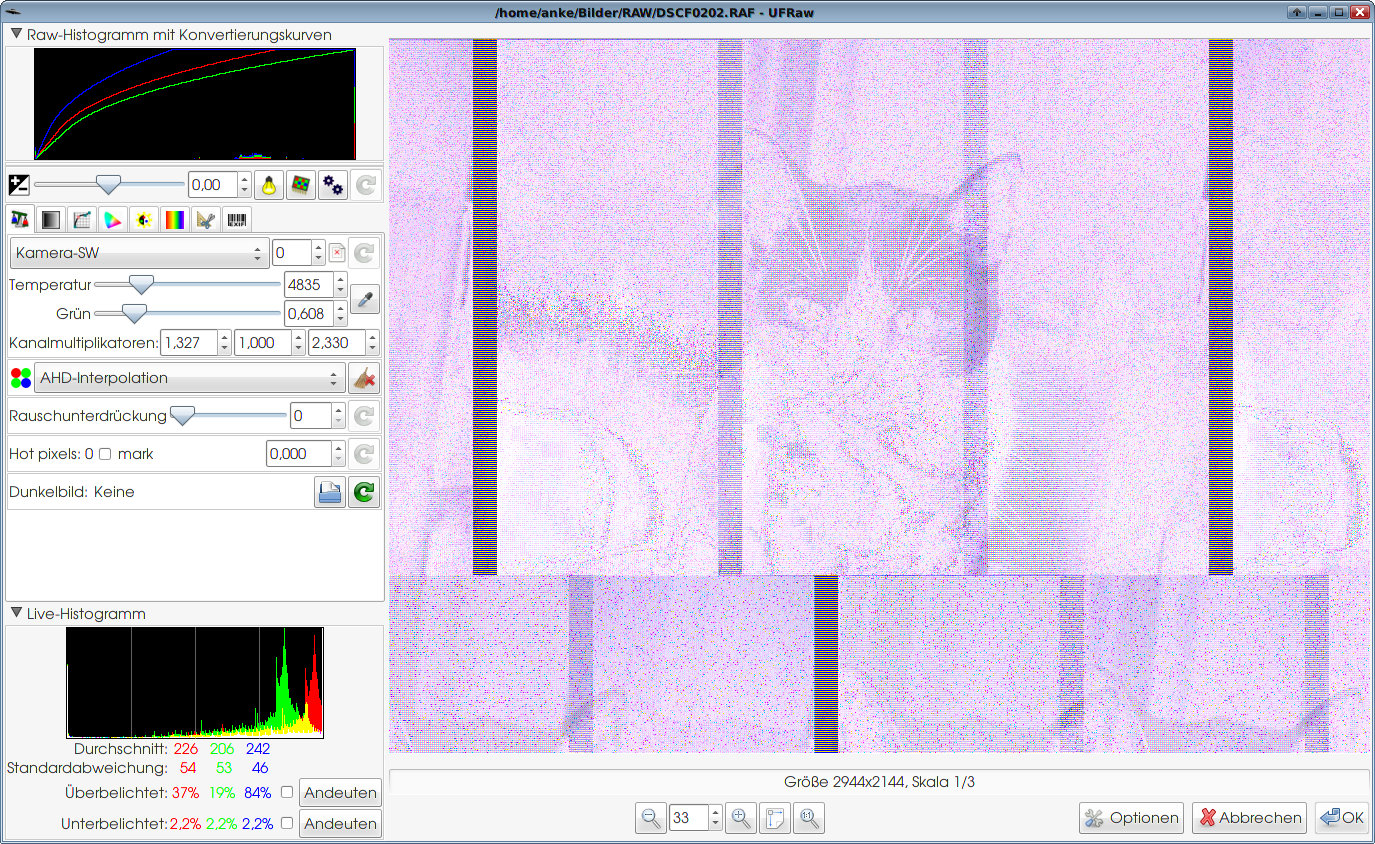Reset hot pixels threshold with its arrow icon
This screenshot has height=844, width=1375.
(365, 454)
